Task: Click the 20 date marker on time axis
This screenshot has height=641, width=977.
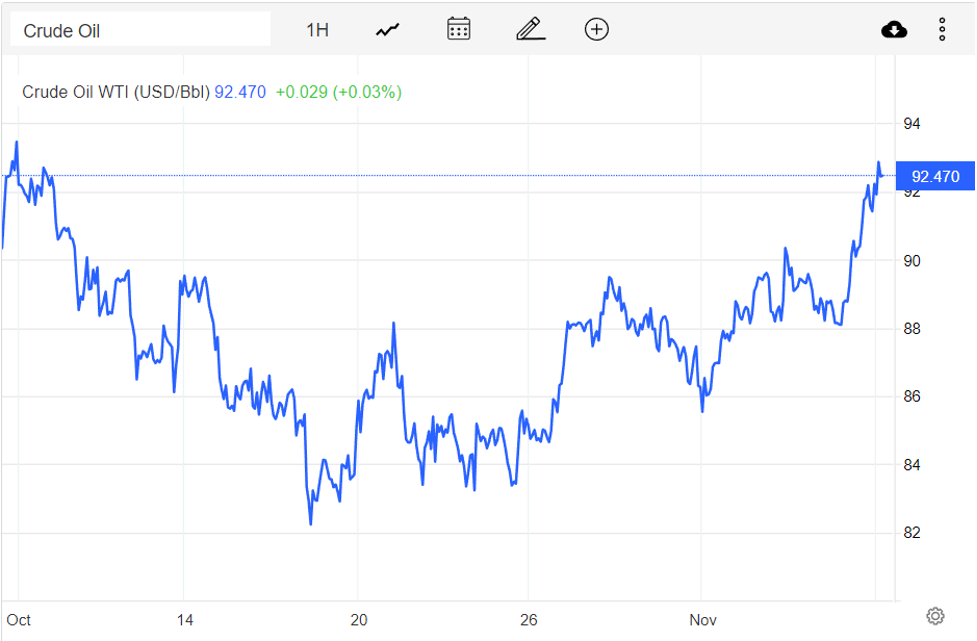Action: click(359, 620)
